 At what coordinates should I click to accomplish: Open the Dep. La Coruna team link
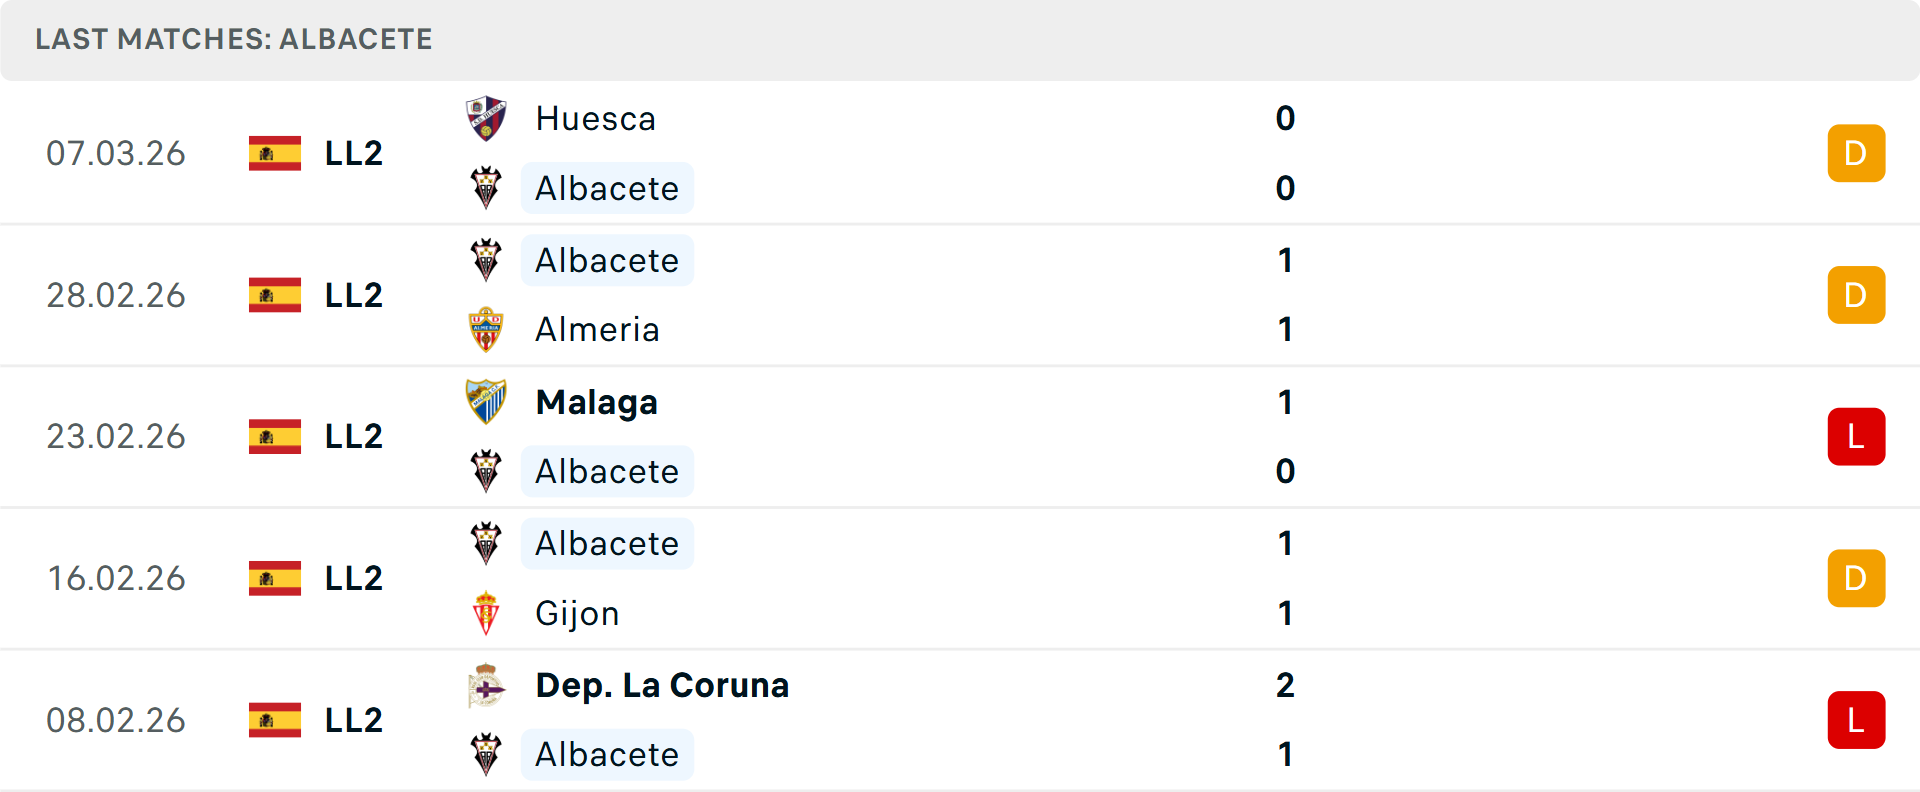pos(662,685)
